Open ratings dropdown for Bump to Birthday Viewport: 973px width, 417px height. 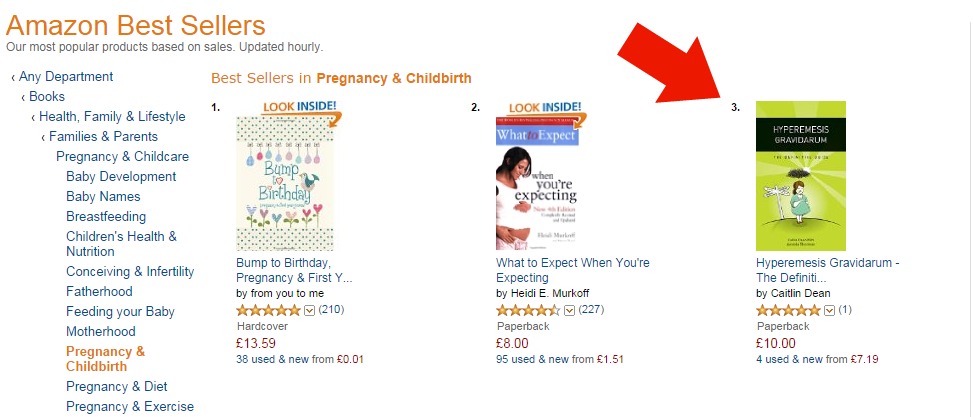(310, 310)
